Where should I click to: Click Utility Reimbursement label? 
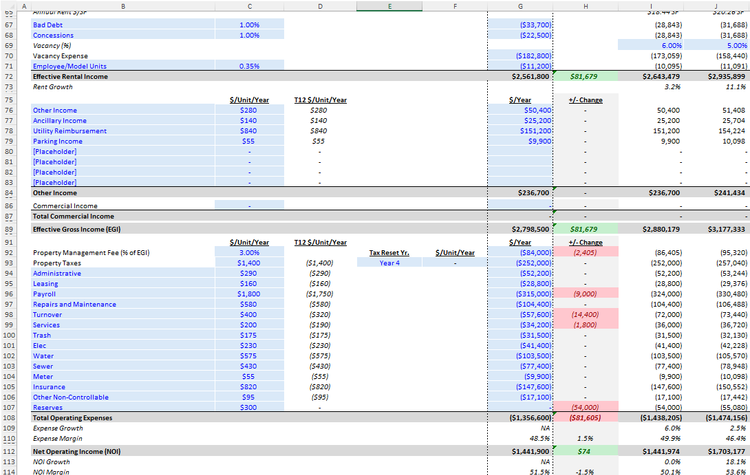coord(70,131)
